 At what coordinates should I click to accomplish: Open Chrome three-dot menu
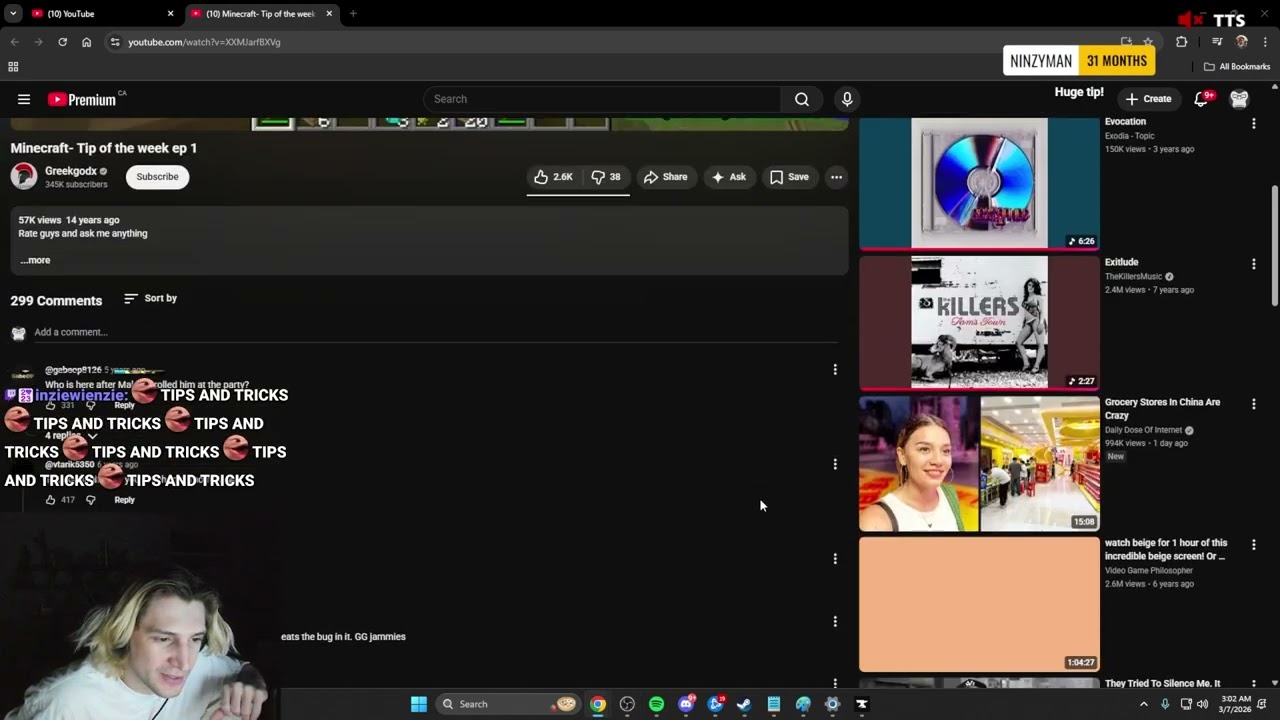1266,42
